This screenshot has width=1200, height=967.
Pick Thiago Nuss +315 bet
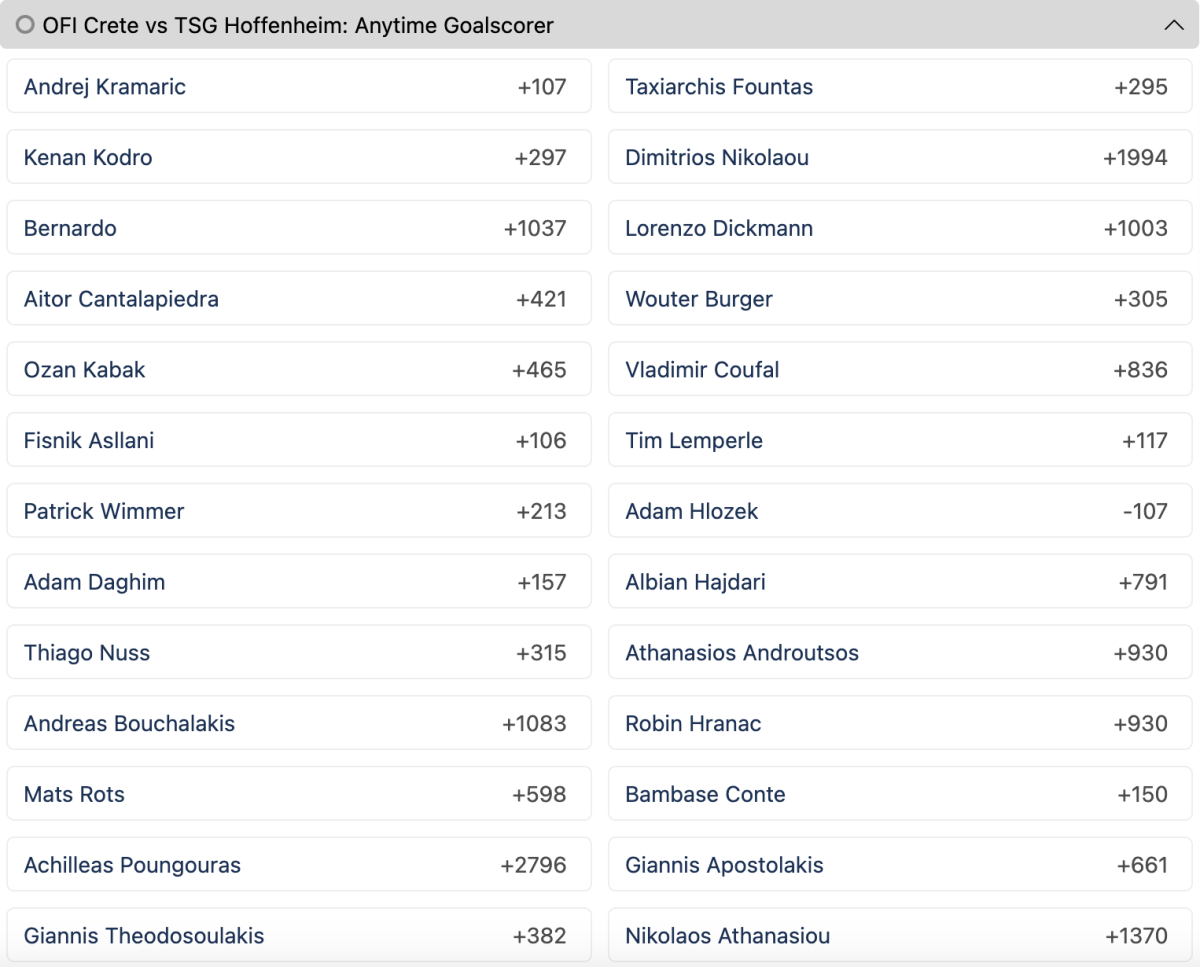299,653
